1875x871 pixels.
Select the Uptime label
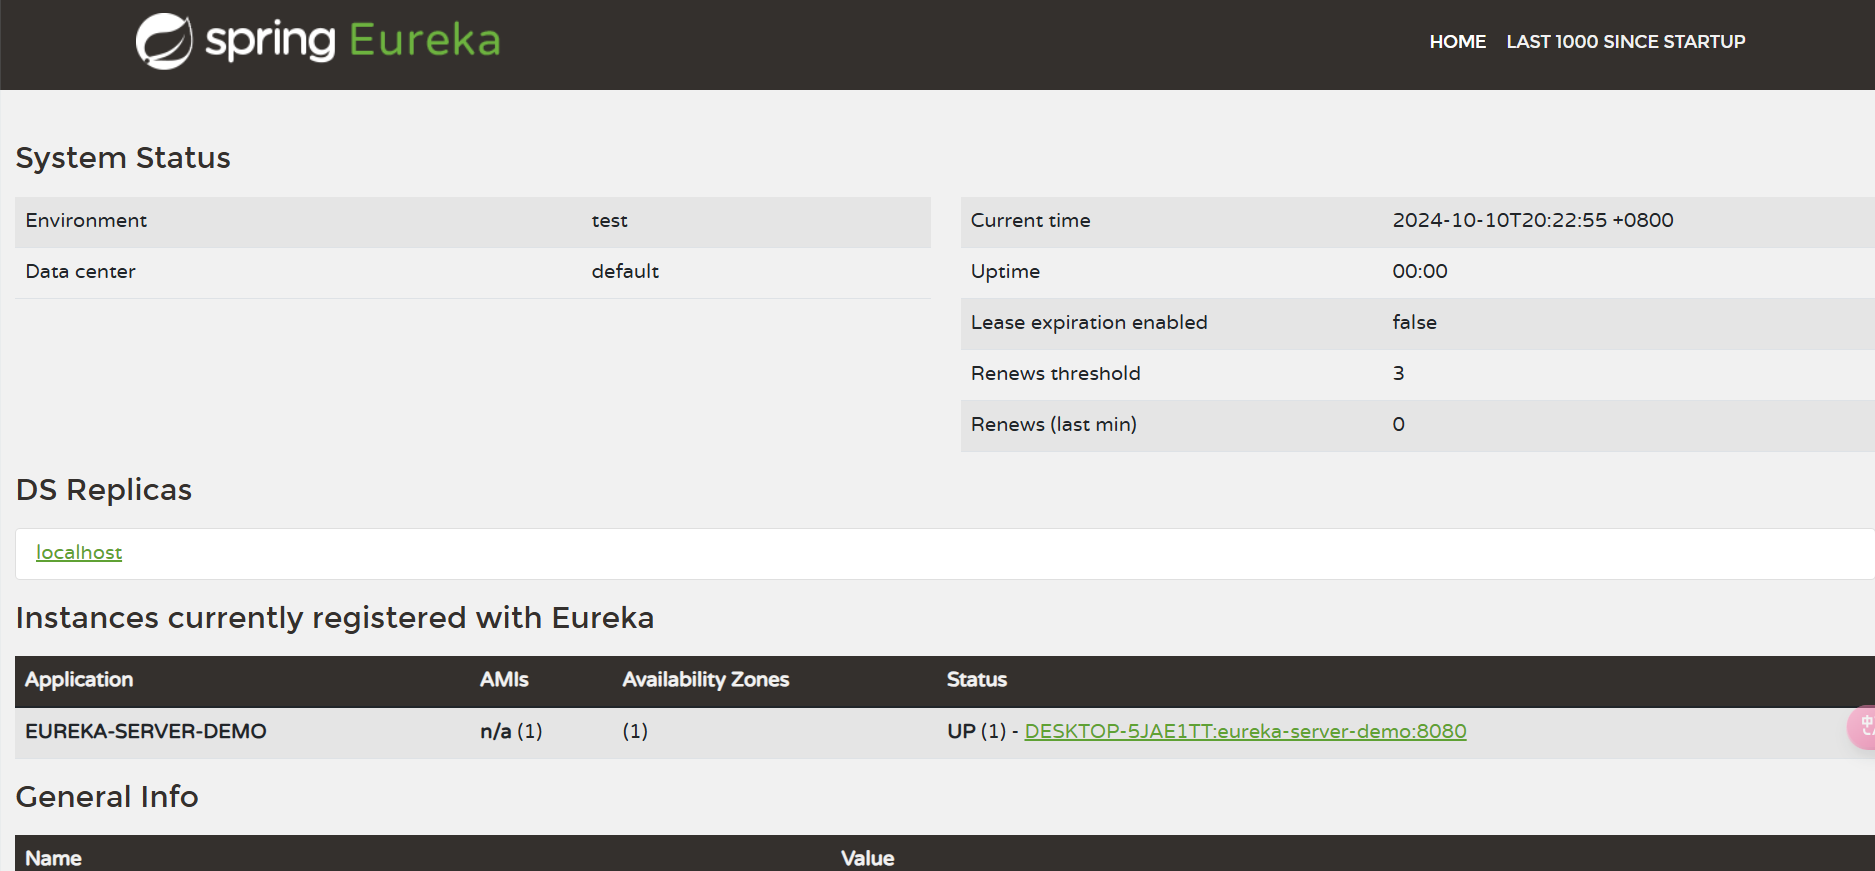point(1005,272)
